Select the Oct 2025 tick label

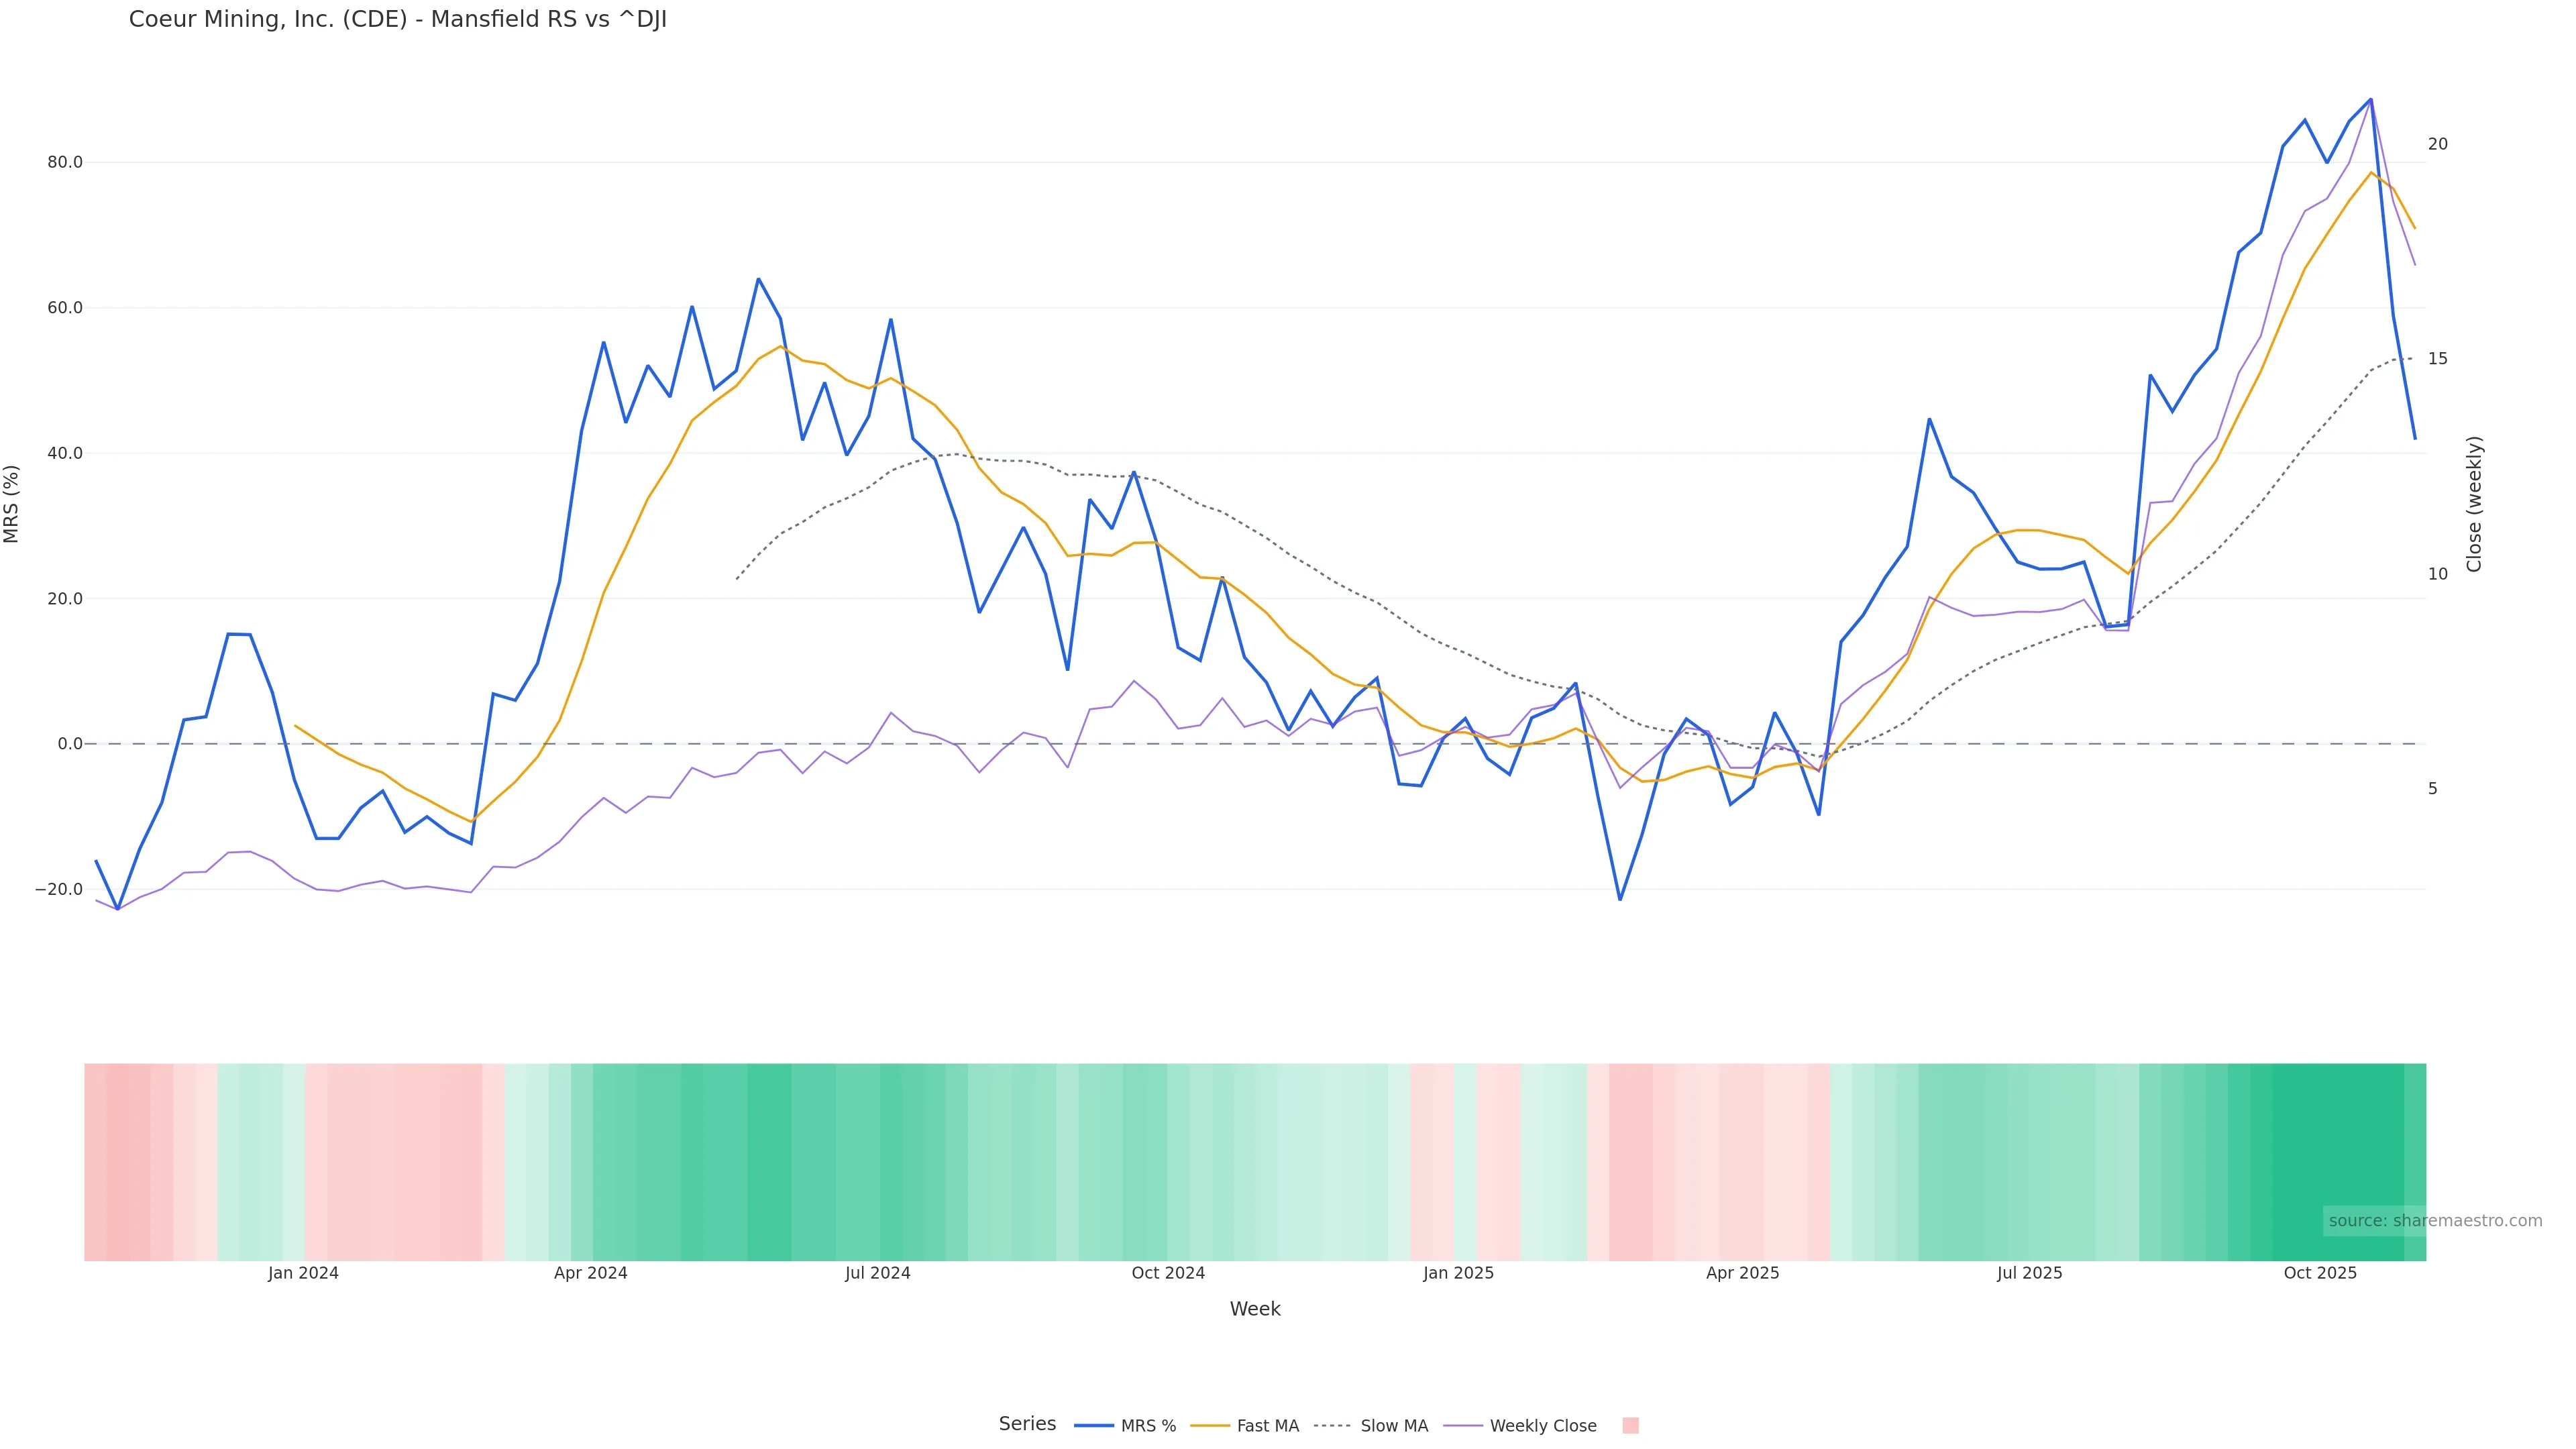tap(2320, 1274)
